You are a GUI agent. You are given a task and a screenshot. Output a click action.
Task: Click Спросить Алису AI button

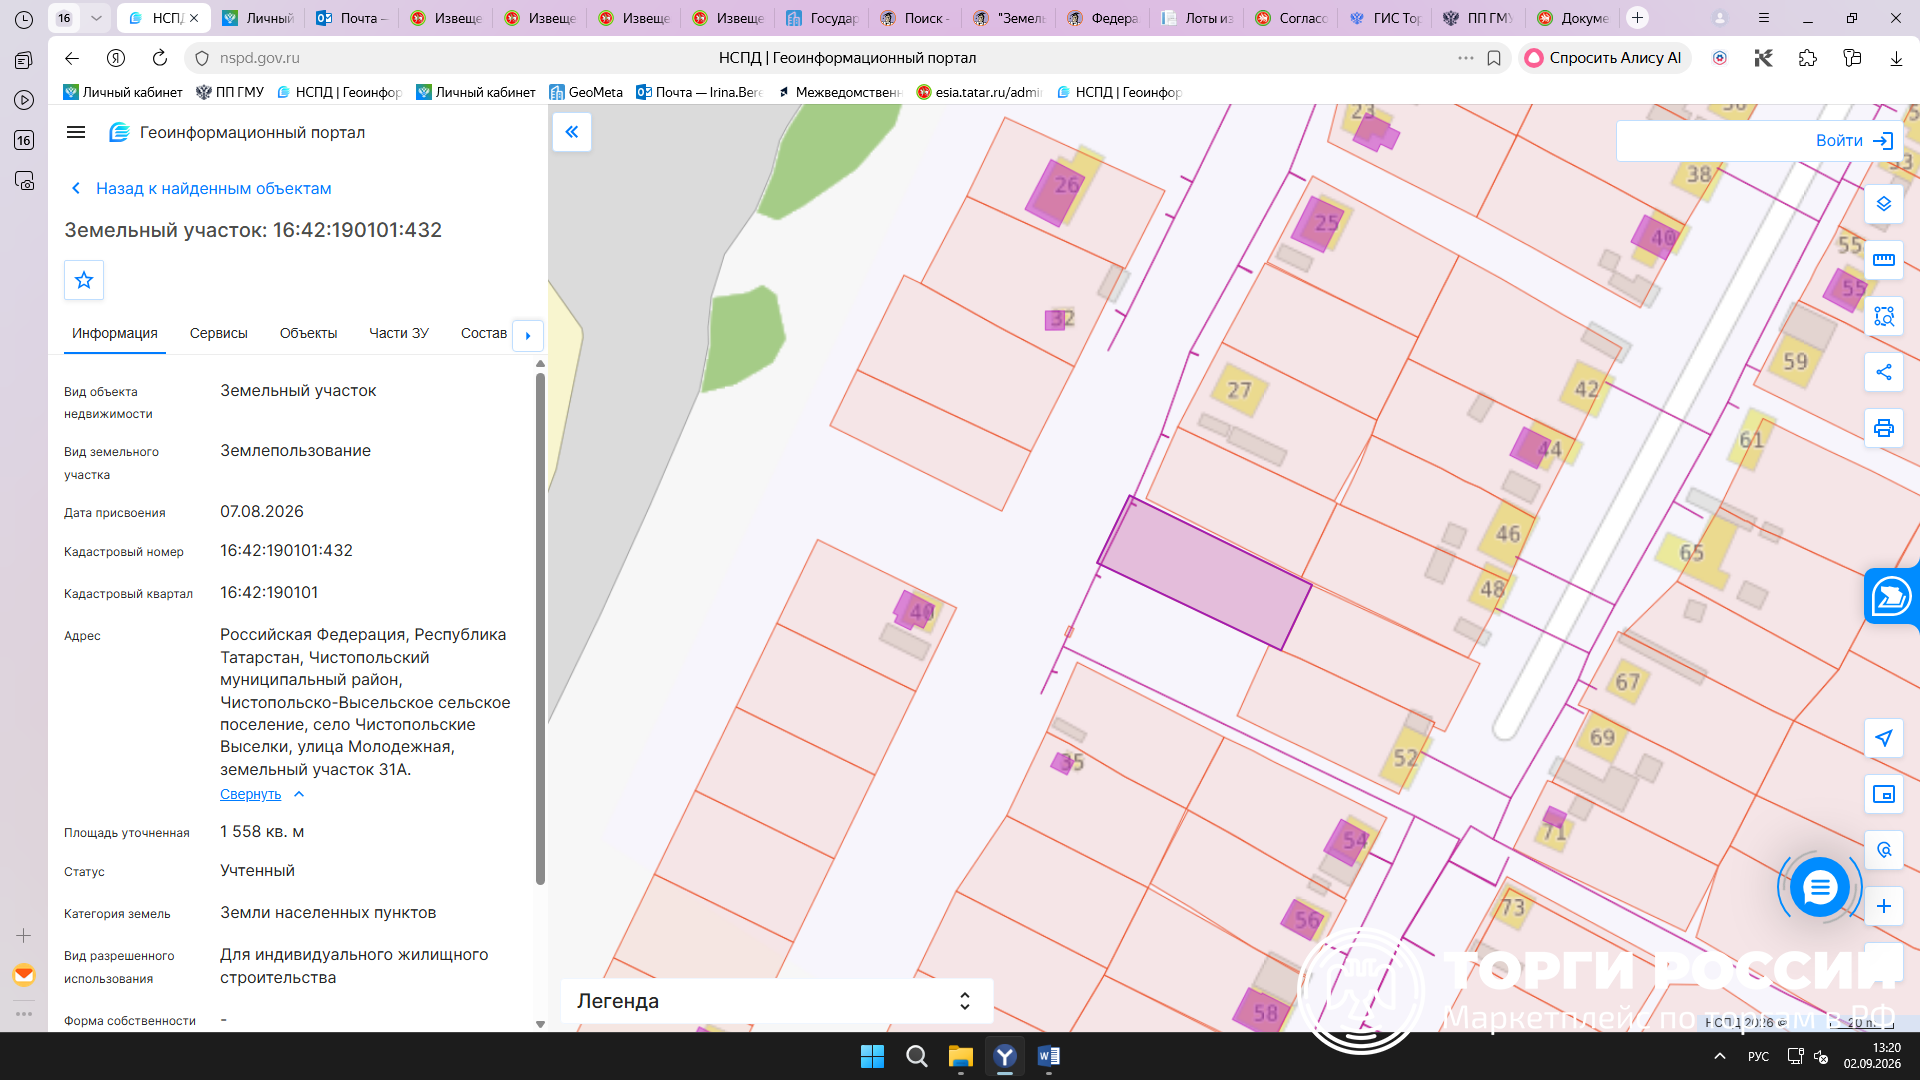pyautogui.click(x=1604, y=58)
